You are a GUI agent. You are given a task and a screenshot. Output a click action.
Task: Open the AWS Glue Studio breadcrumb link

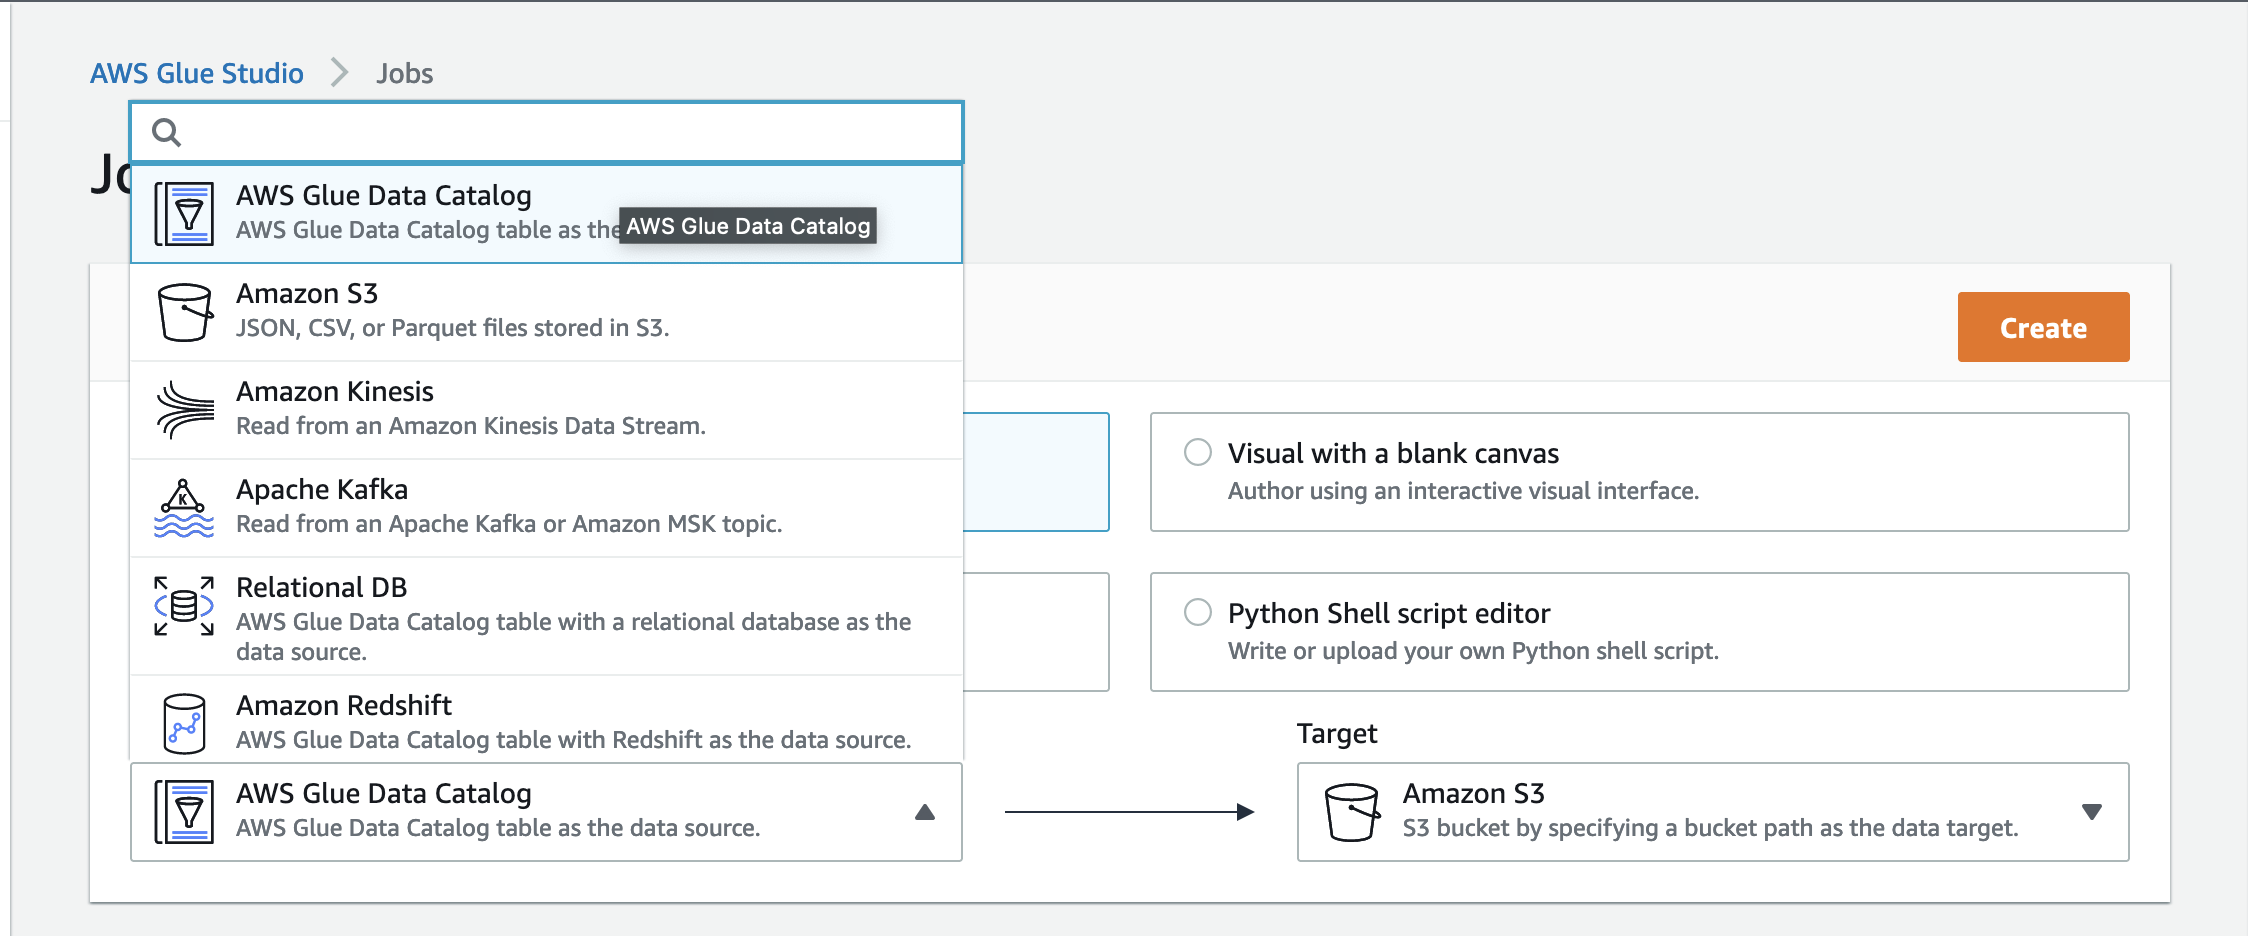197,73
